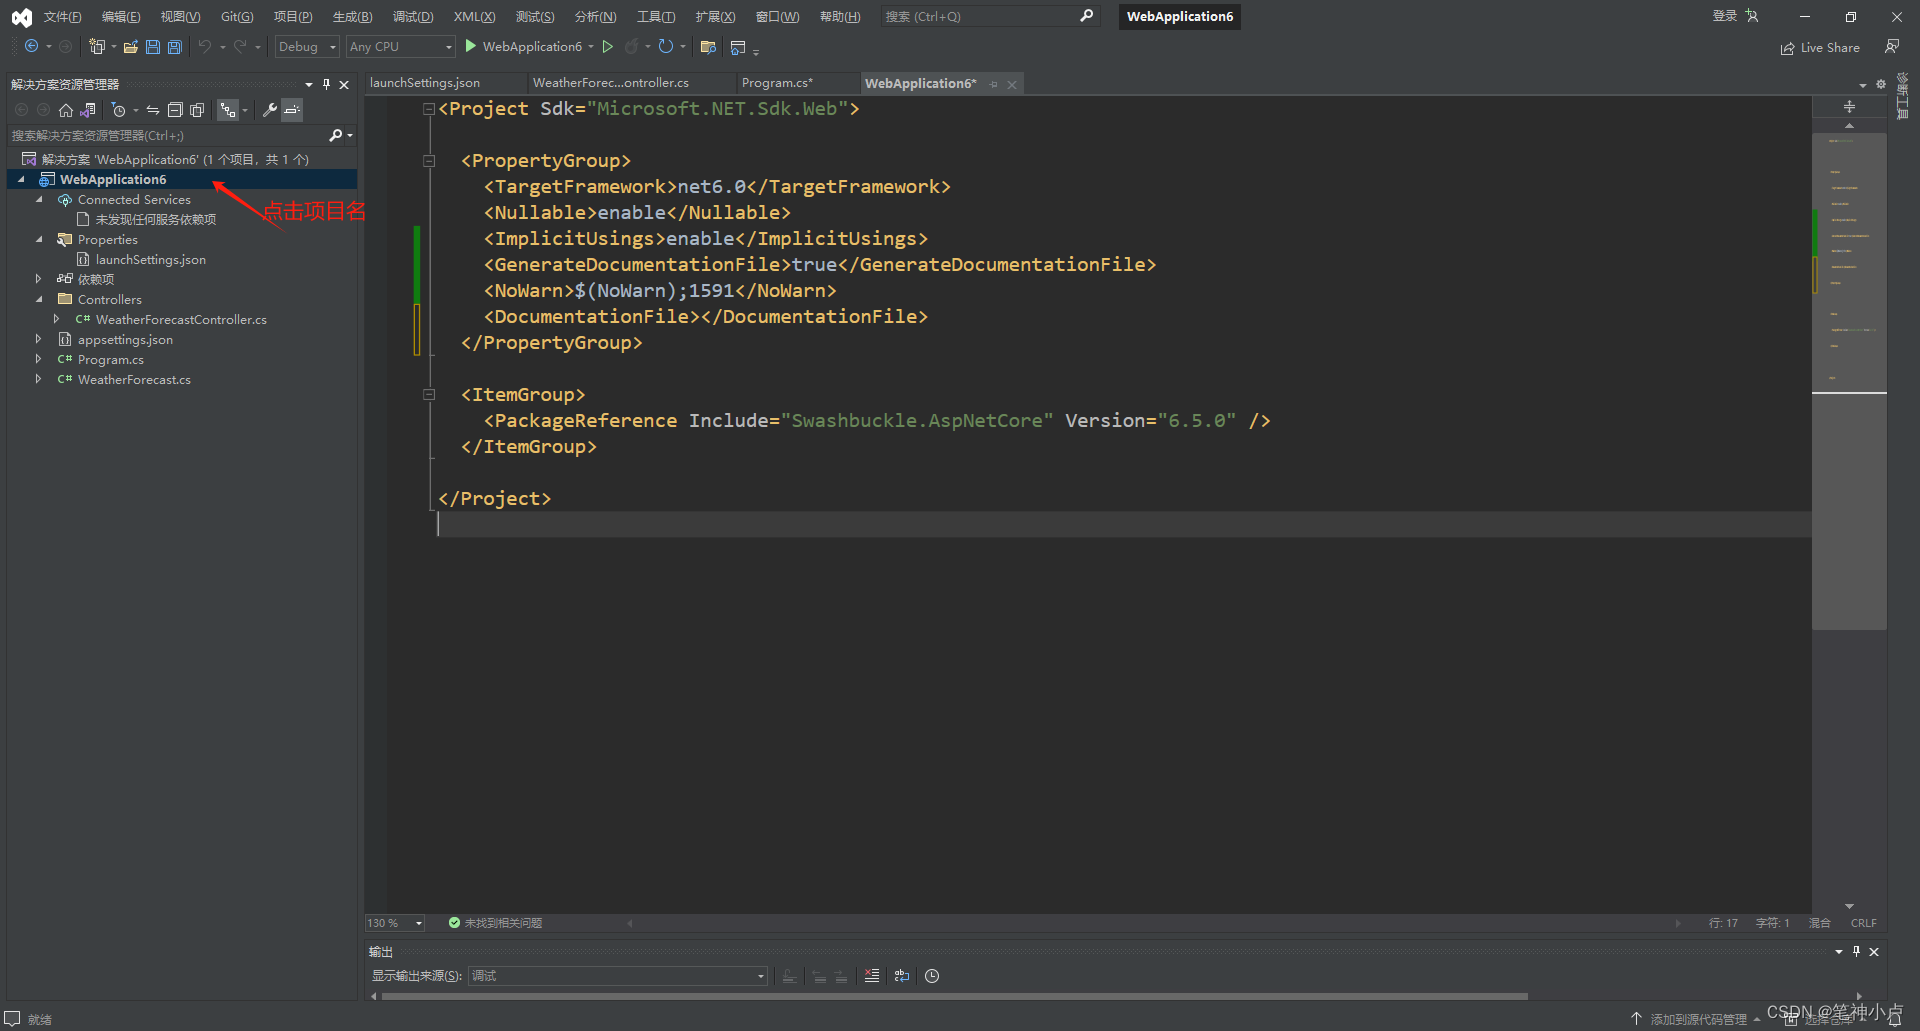Viewport: 1920px width, 1031px height.
Task: Click the feedback bell icon top right
Action: pos(1893,46)
